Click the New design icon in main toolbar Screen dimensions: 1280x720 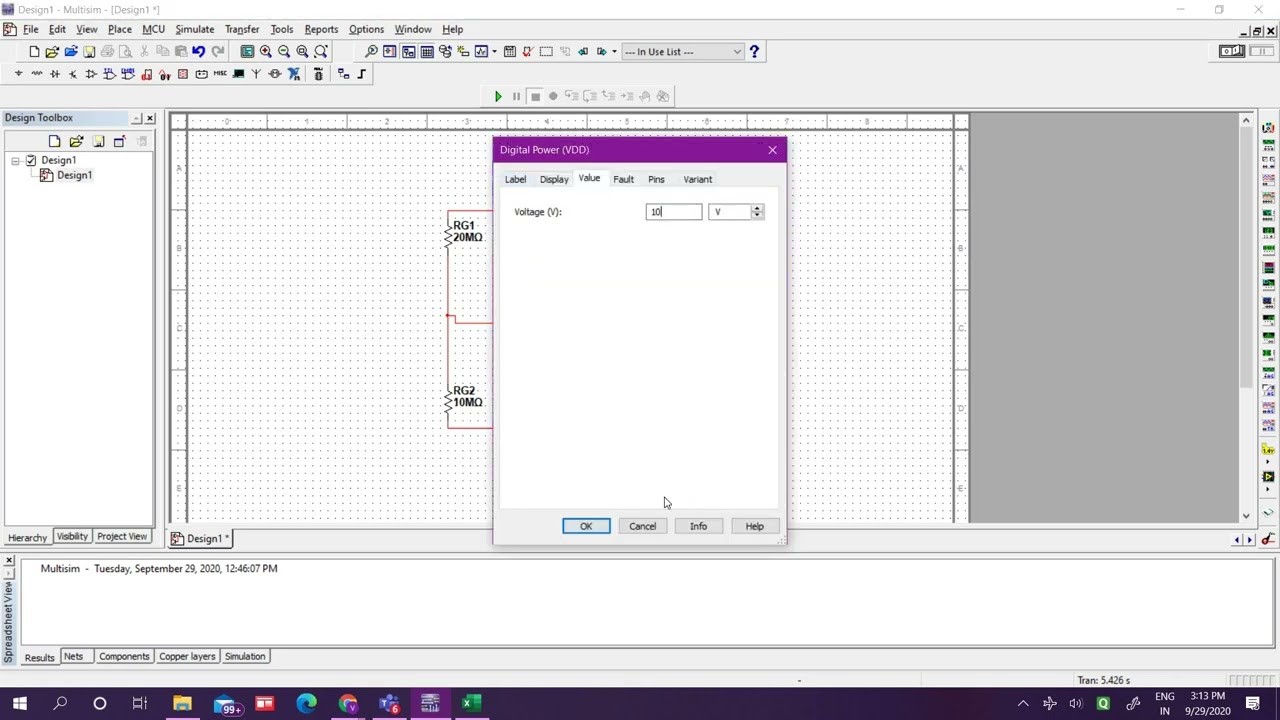[x=34, y=51]
